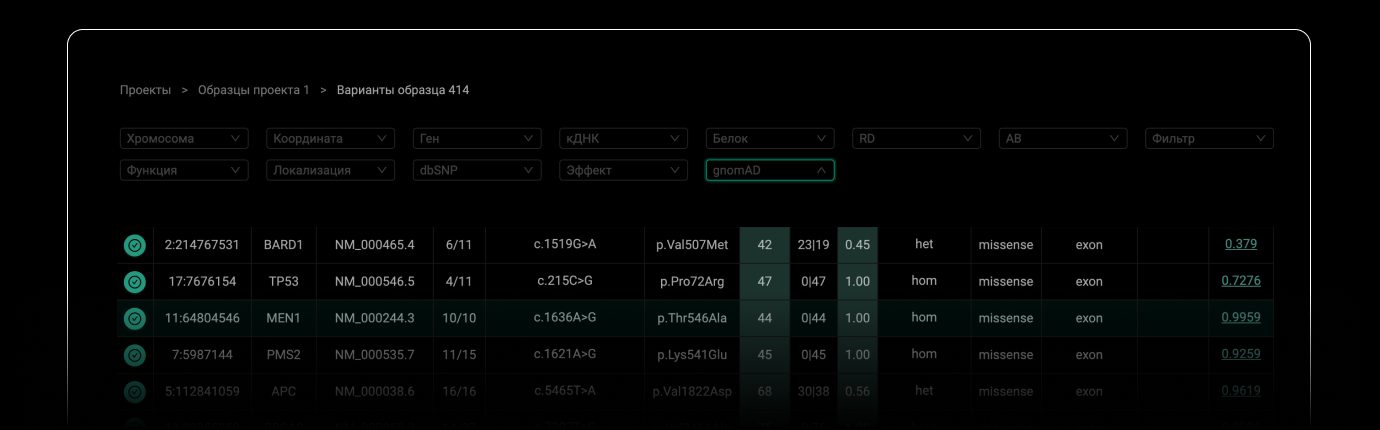
Task: Click protein change p.Val507Met
Action: (692, 245)
